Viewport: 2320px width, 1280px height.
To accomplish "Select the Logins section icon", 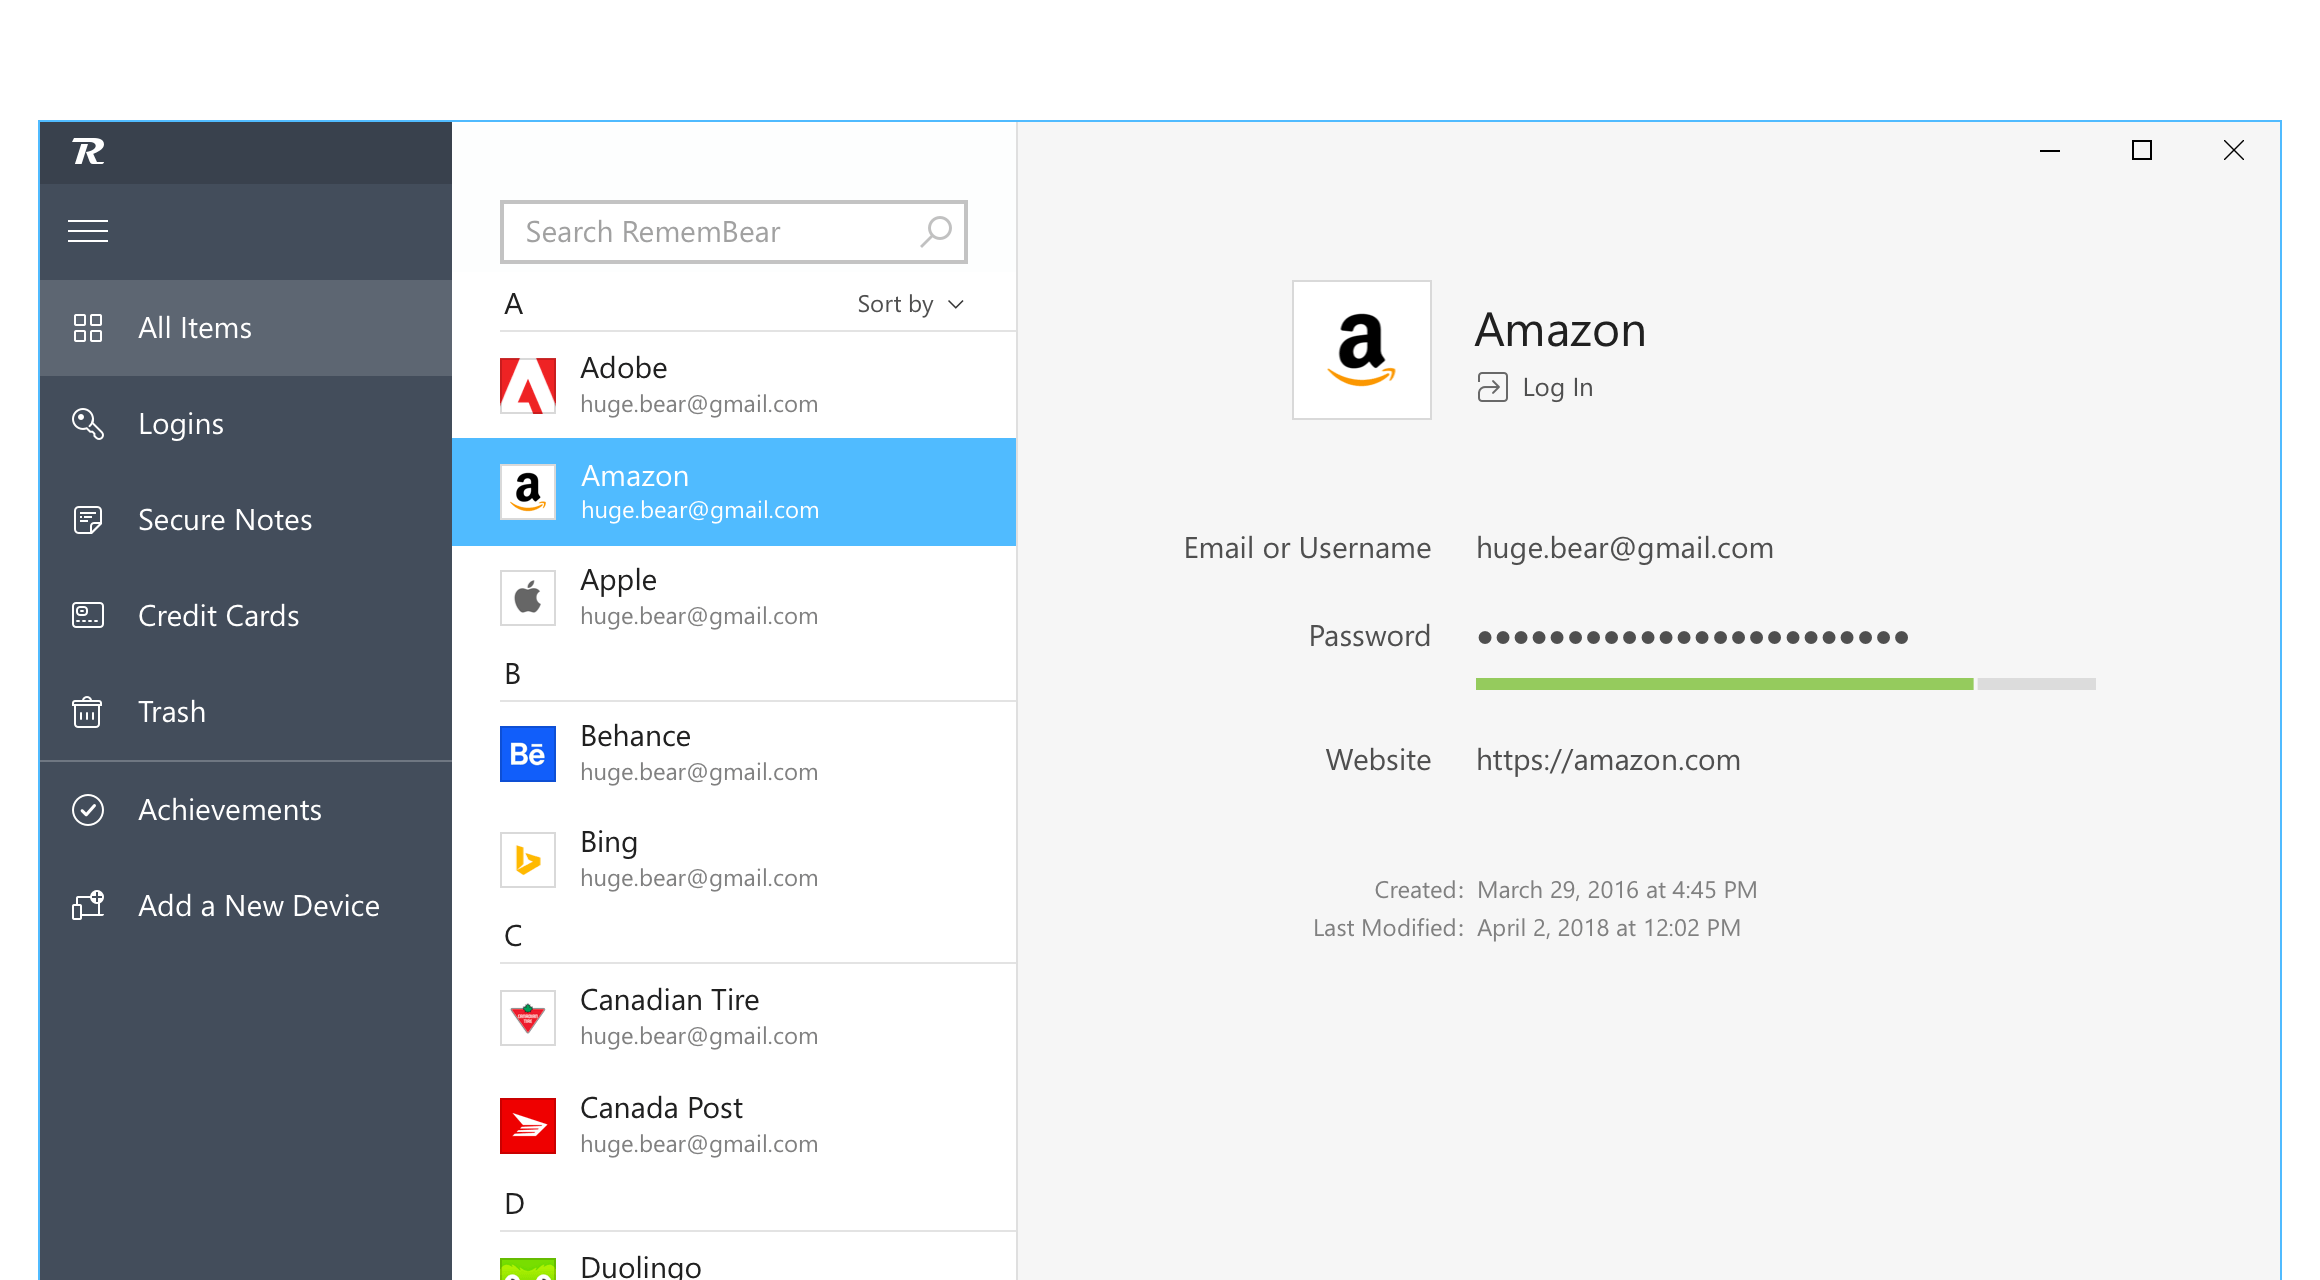I will [x=87, y=424].
